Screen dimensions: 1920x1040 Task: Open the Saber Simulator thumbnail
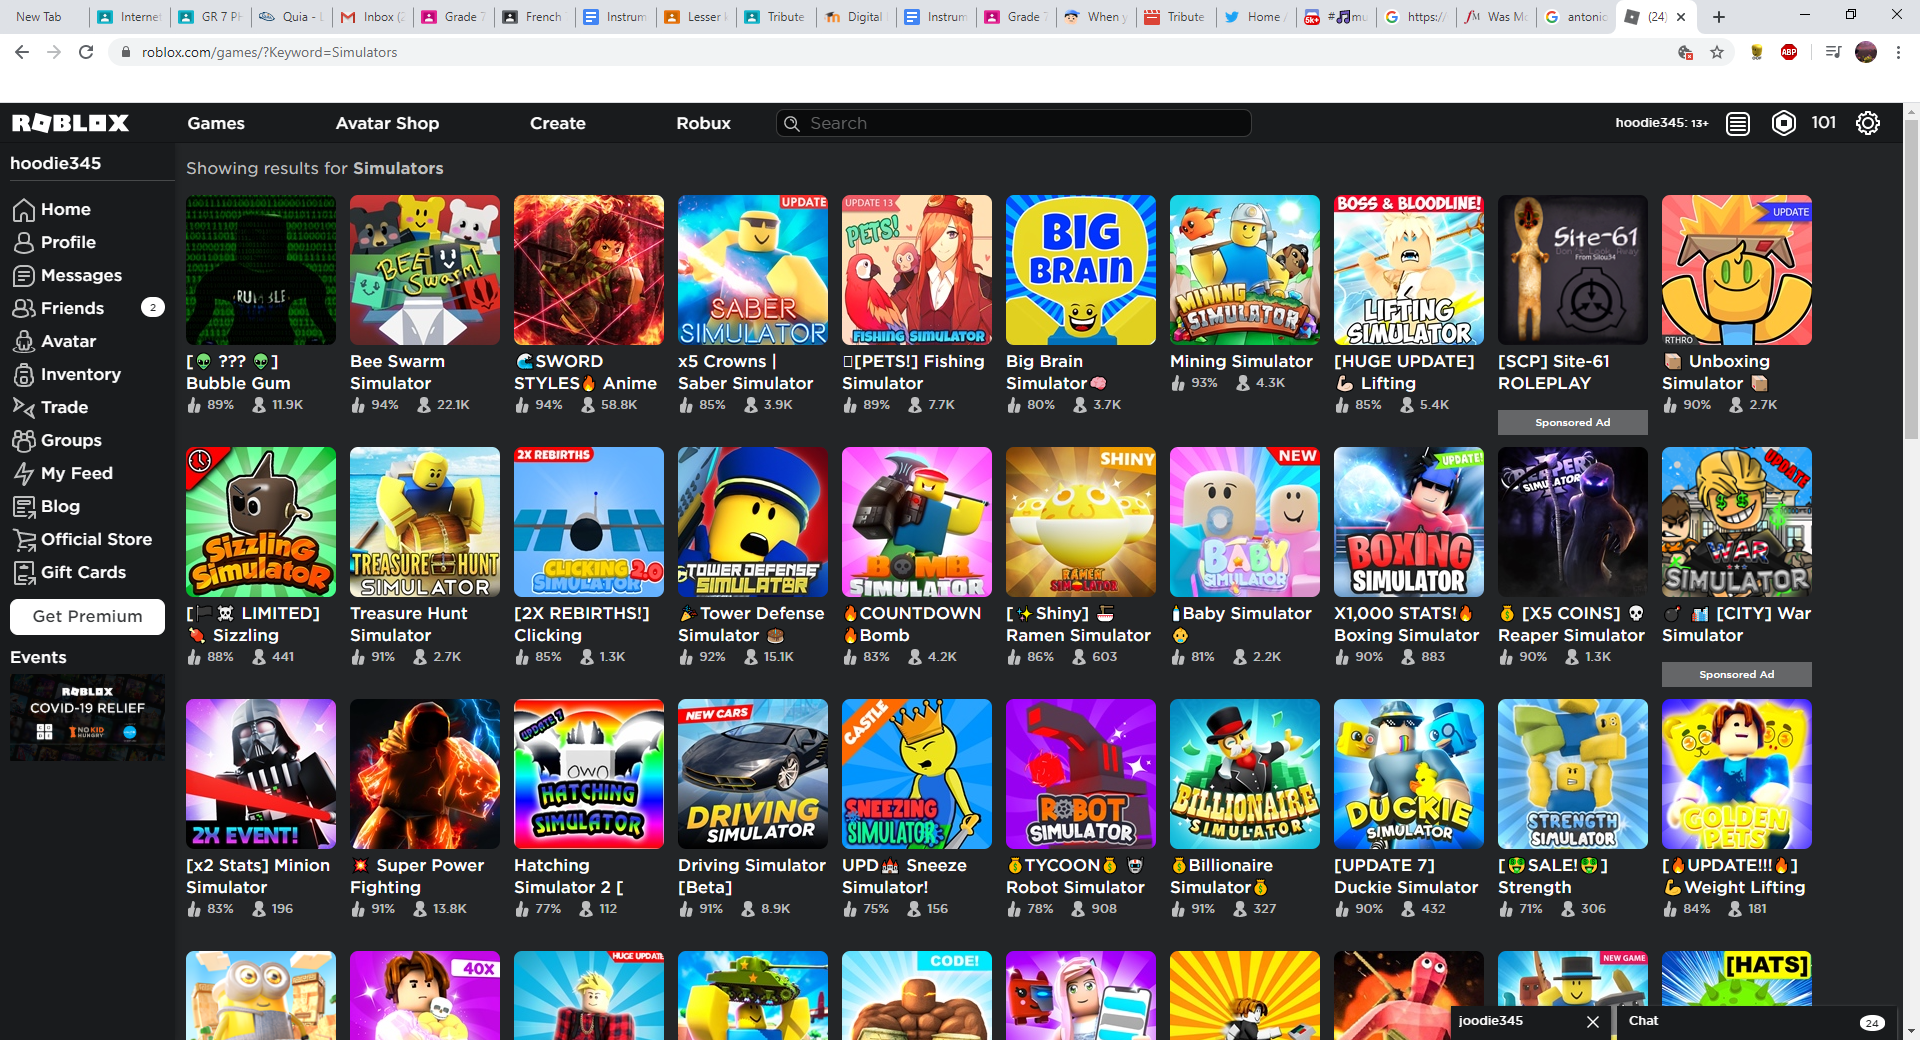click(753, 270)
